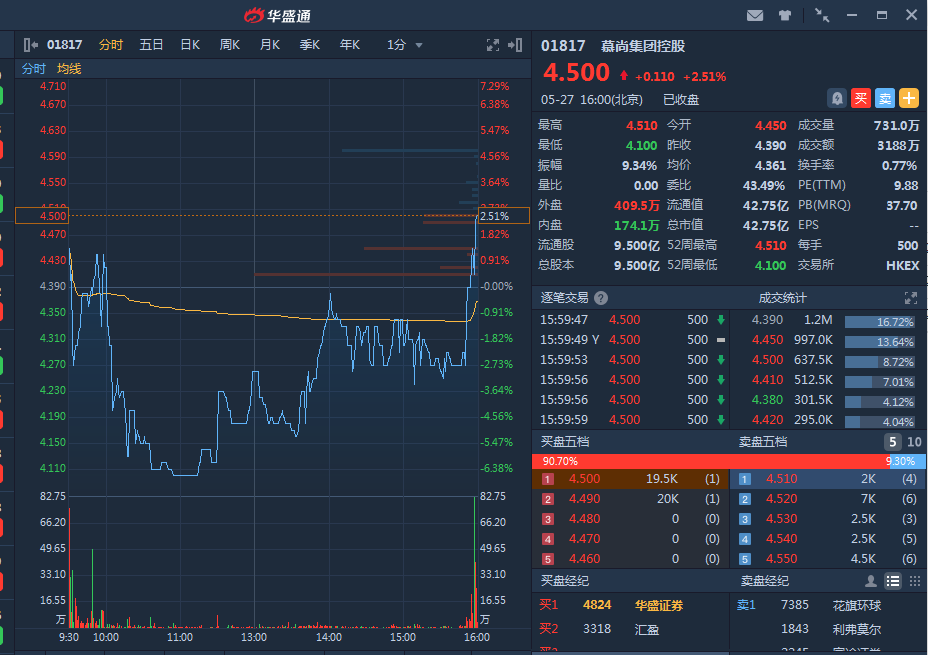Toggle broker queue list view
Viewport: 928px width, 655px height.
pos(893,581)
